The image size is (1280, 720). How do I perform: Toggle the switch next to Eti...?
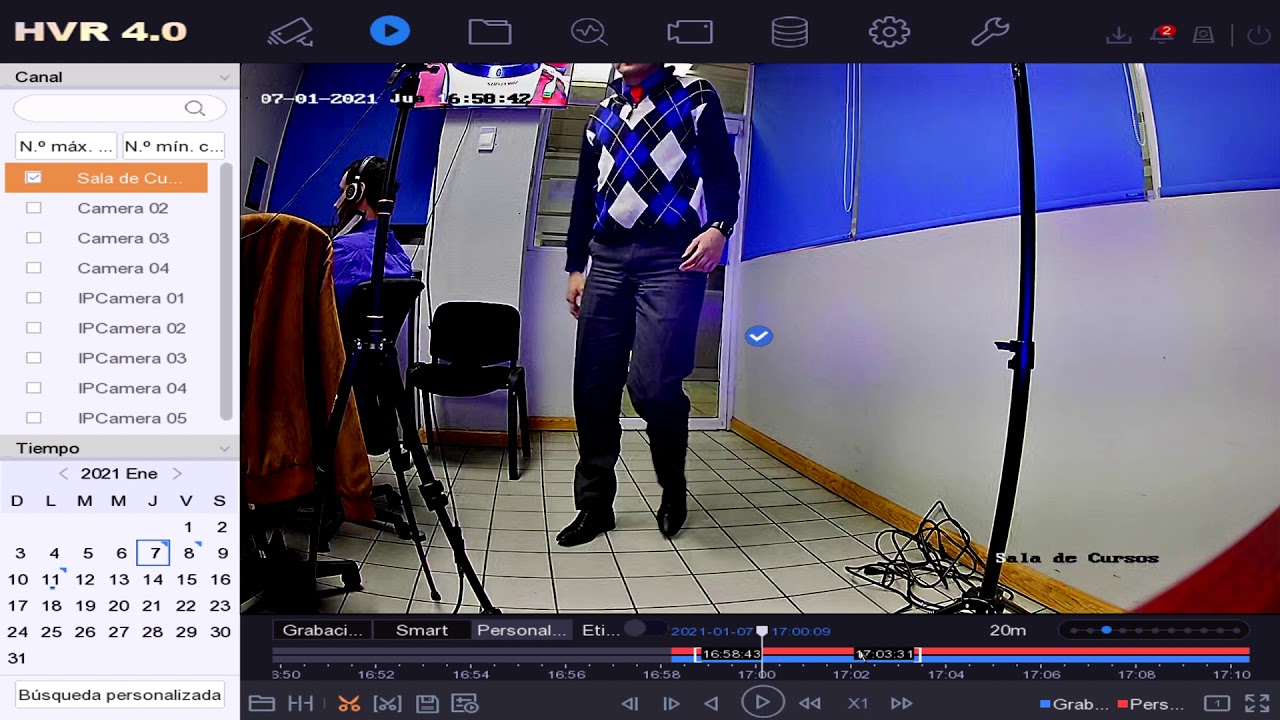[645, 629]
